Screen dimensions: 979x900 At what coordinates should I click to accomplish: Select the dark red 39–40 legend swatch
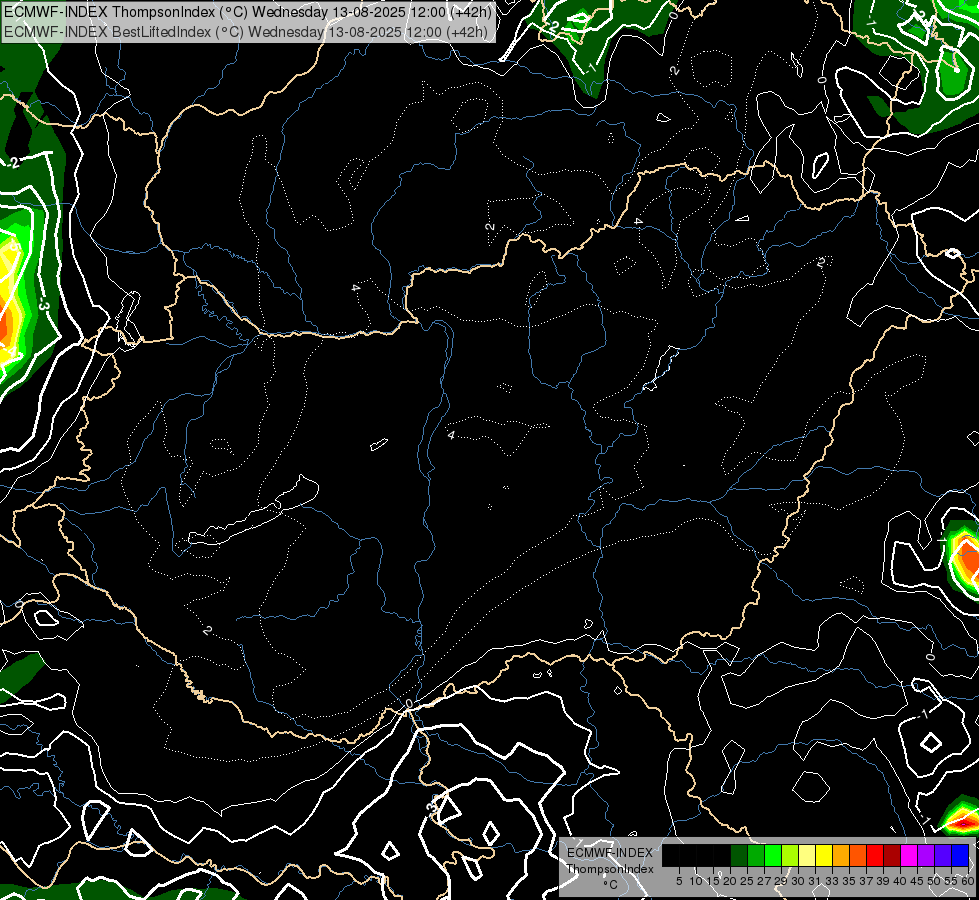pos(892,855)
